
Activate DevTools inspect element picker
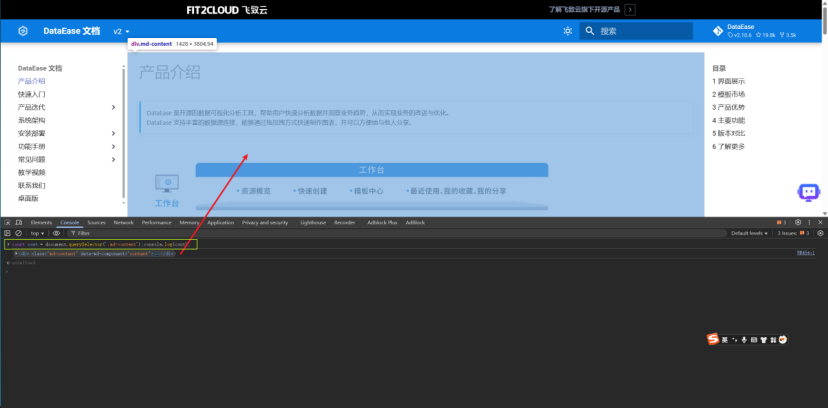(x=7, y=223)
